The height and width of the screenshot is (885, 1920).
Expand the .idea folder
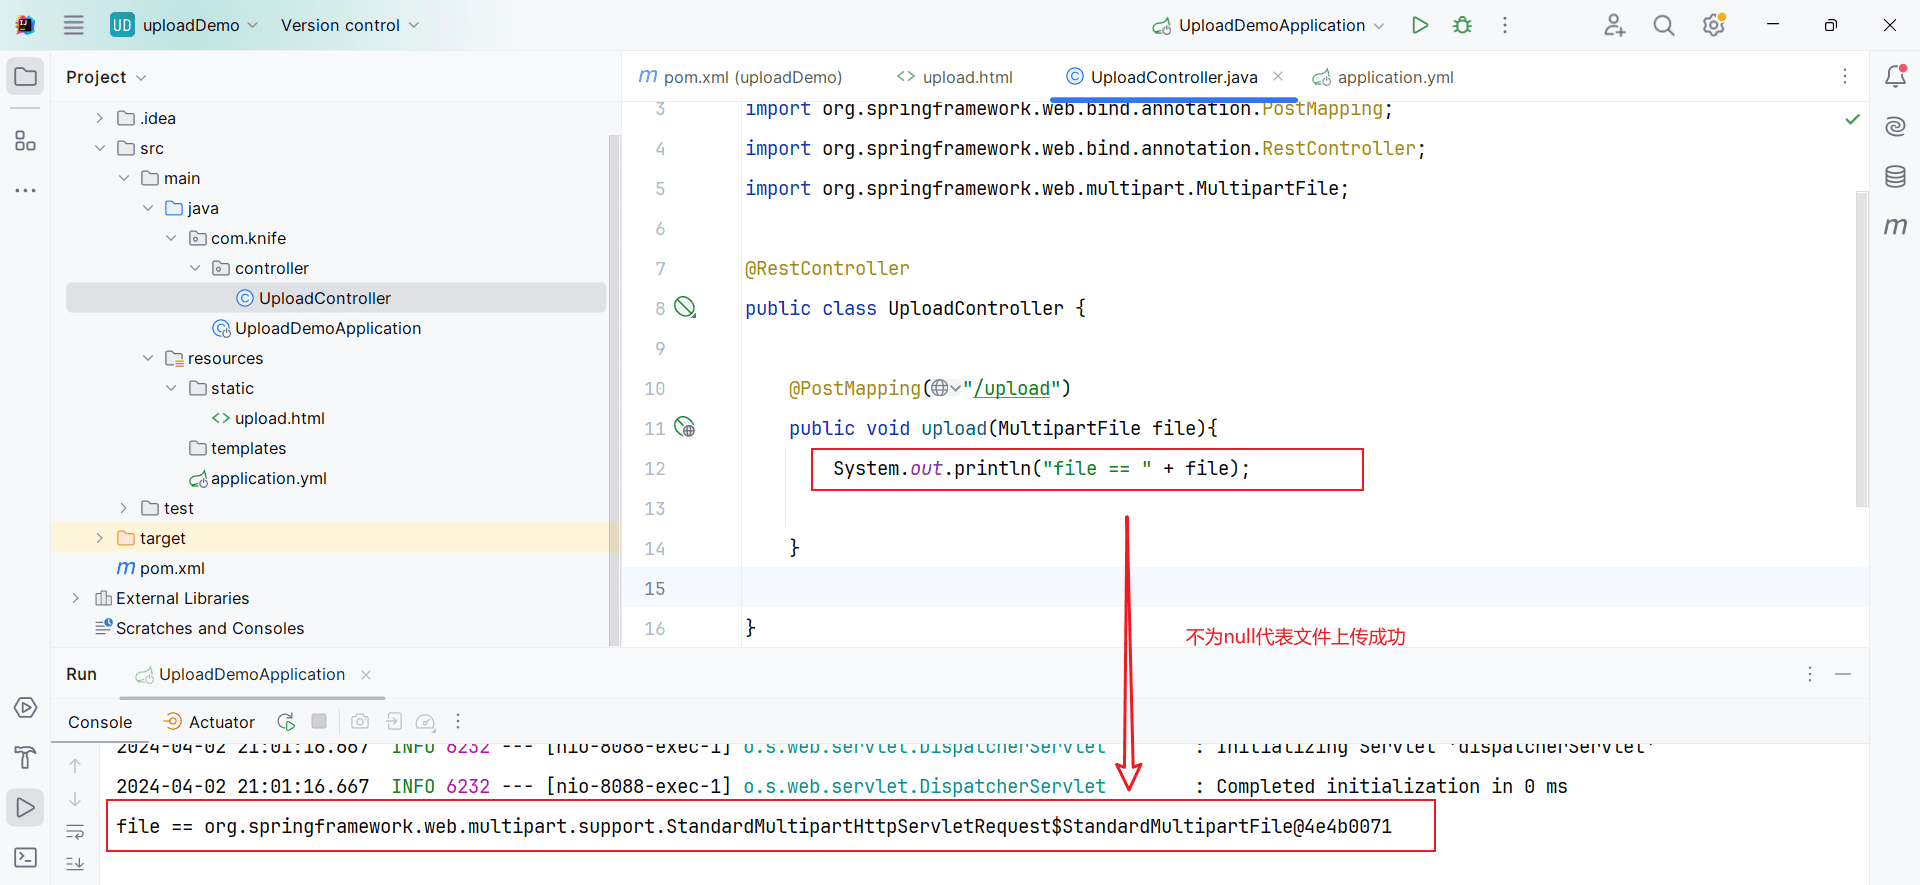tap(99, 118)
